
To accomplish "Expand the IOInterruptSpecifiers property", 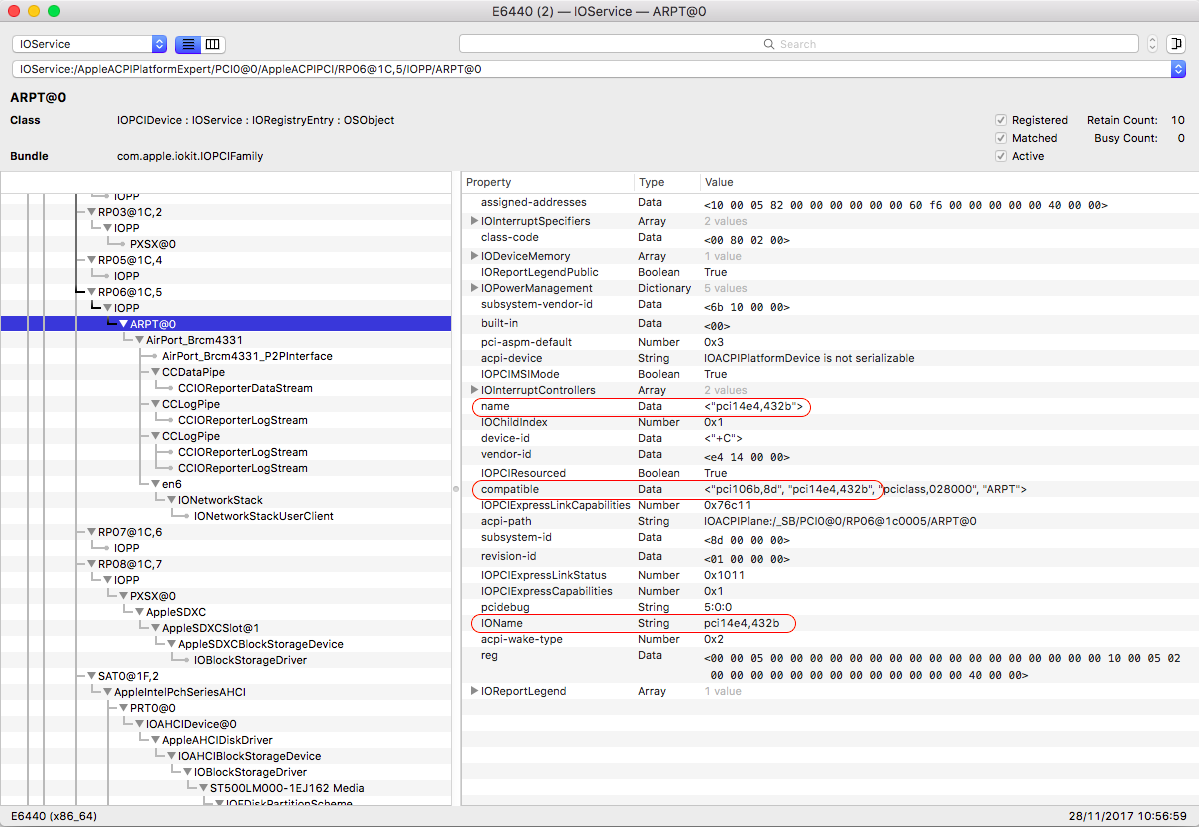I will click(x=474, y=221).
